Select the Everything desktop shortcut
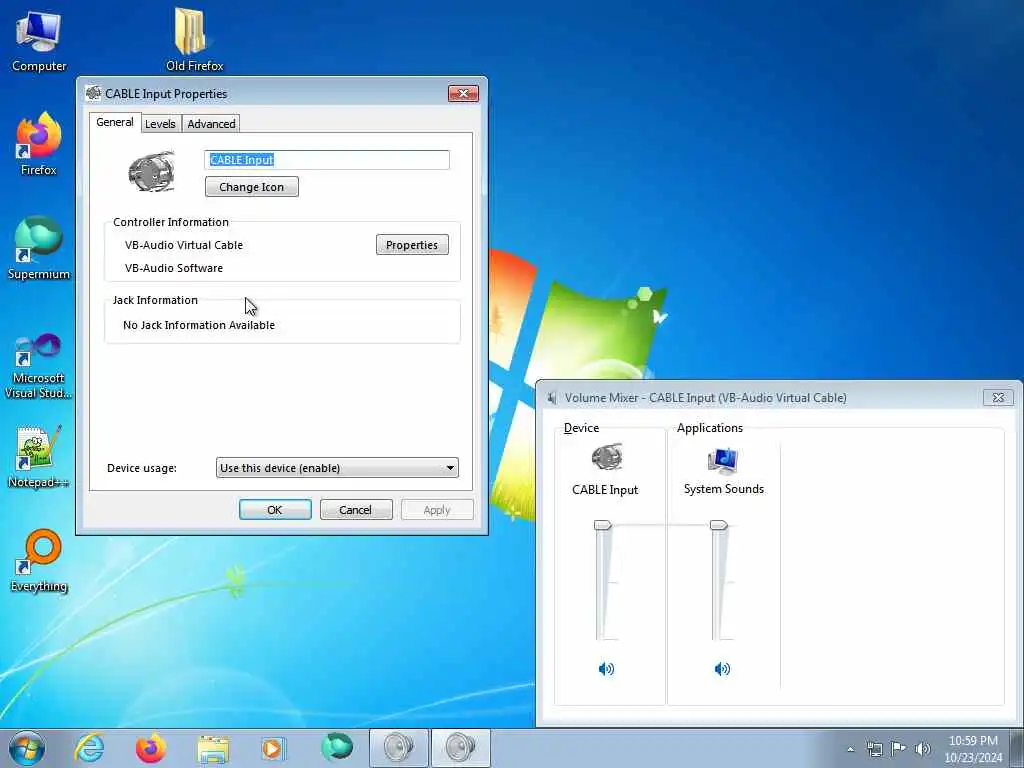 tap(39, 560)
